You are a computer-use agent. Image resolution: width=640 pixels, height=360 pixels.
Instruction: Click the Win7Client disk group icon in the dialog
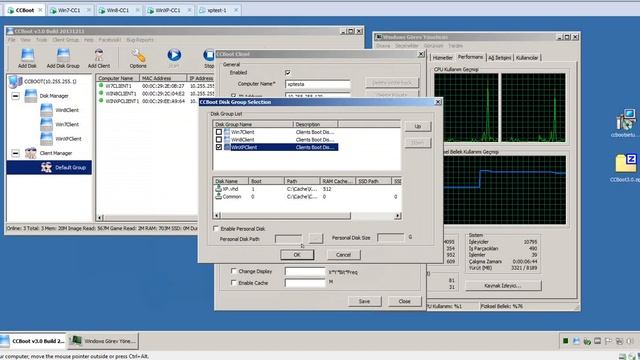(227, 132)
